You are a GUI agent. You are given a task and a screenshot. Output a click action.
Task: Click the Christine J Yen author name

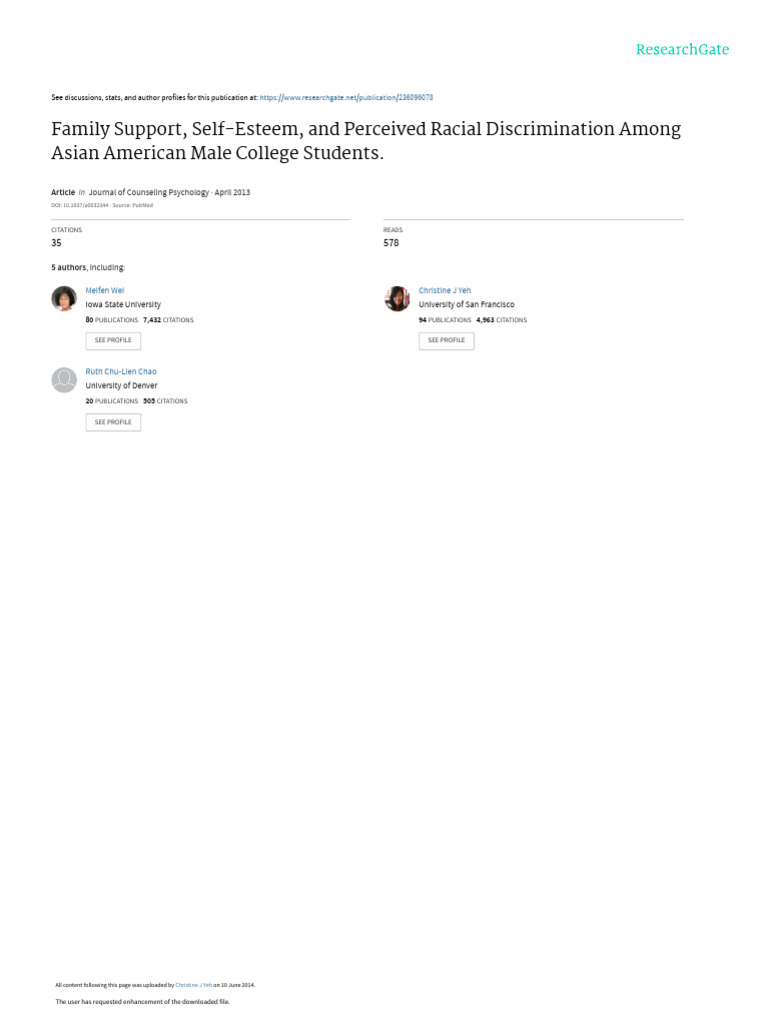tap(444, 290)
